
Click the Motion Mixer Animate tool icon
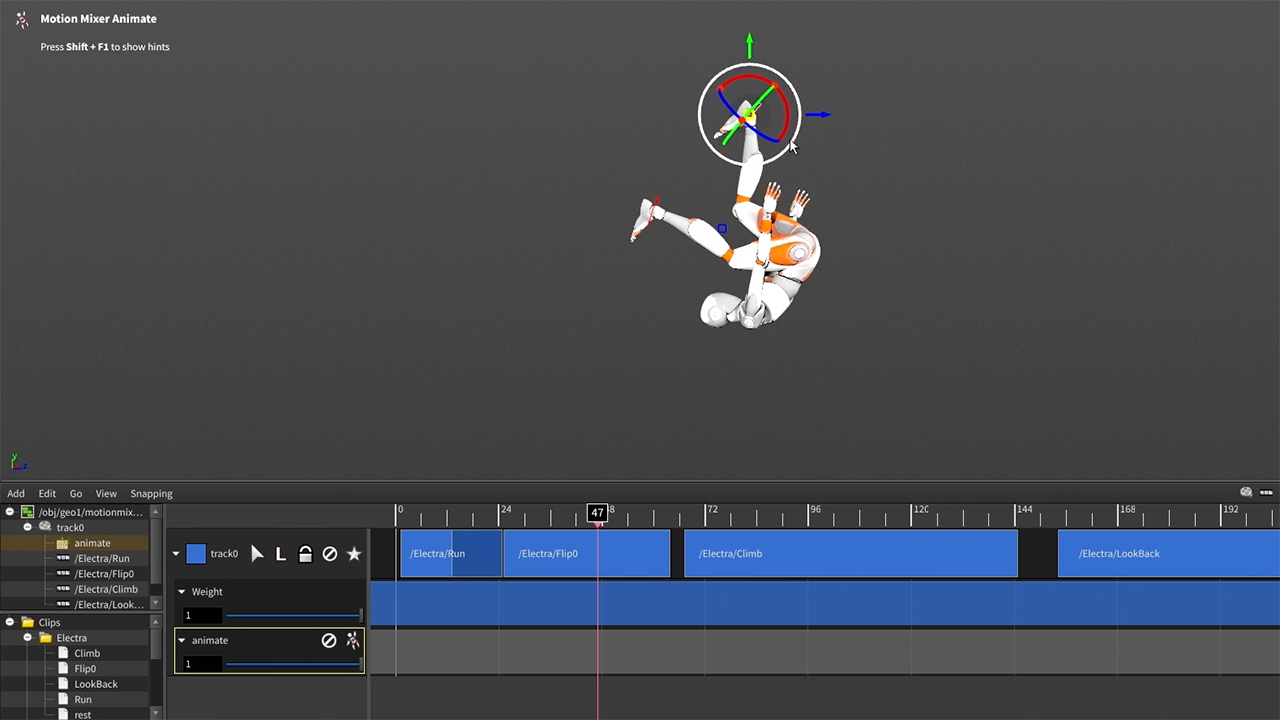[x=22, y=19]
